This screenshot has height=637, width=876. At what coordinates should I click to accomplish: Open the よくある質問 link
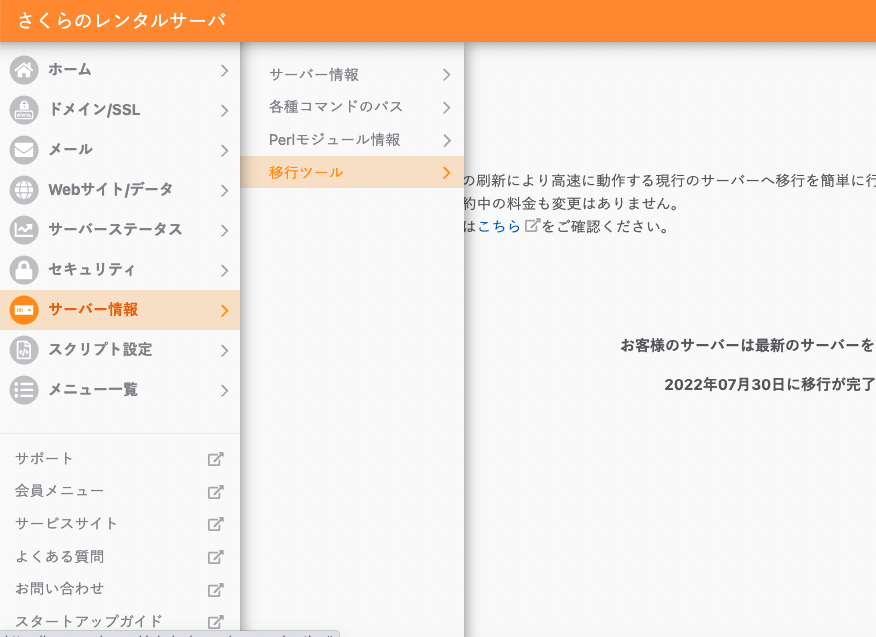tap(59, 557)
